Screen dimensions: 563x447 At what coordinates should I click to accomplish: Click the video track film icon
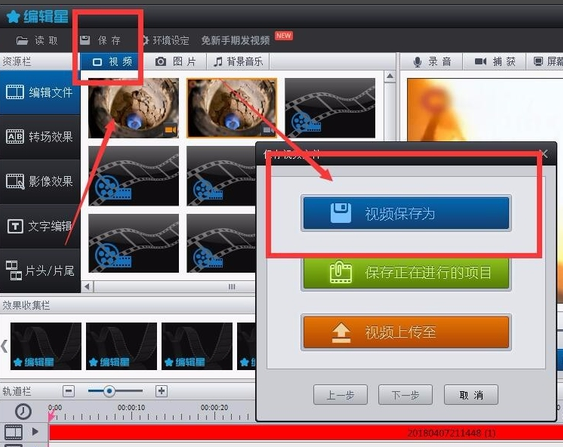14,432
